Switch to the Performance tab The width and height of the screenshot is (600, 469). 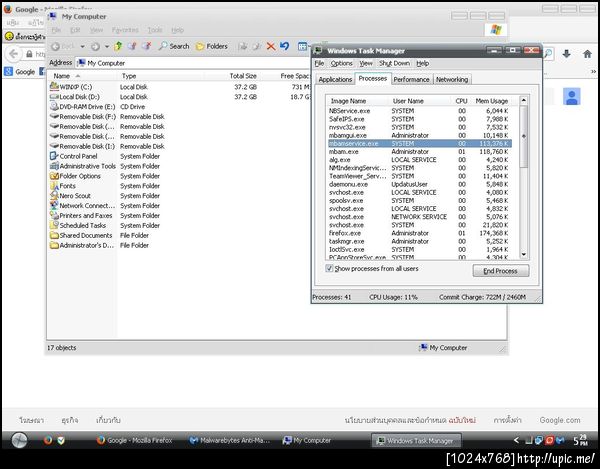pos(411,79)
